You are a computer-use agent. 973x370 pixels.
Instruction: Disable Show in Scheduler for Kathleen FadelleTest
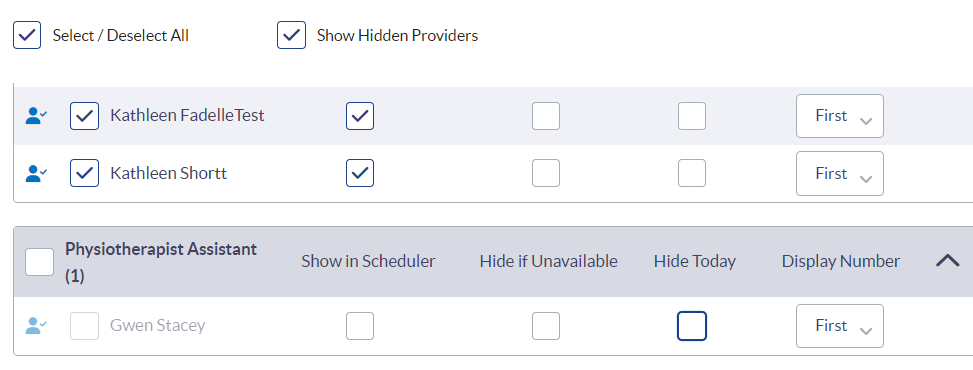click(360, 116)
